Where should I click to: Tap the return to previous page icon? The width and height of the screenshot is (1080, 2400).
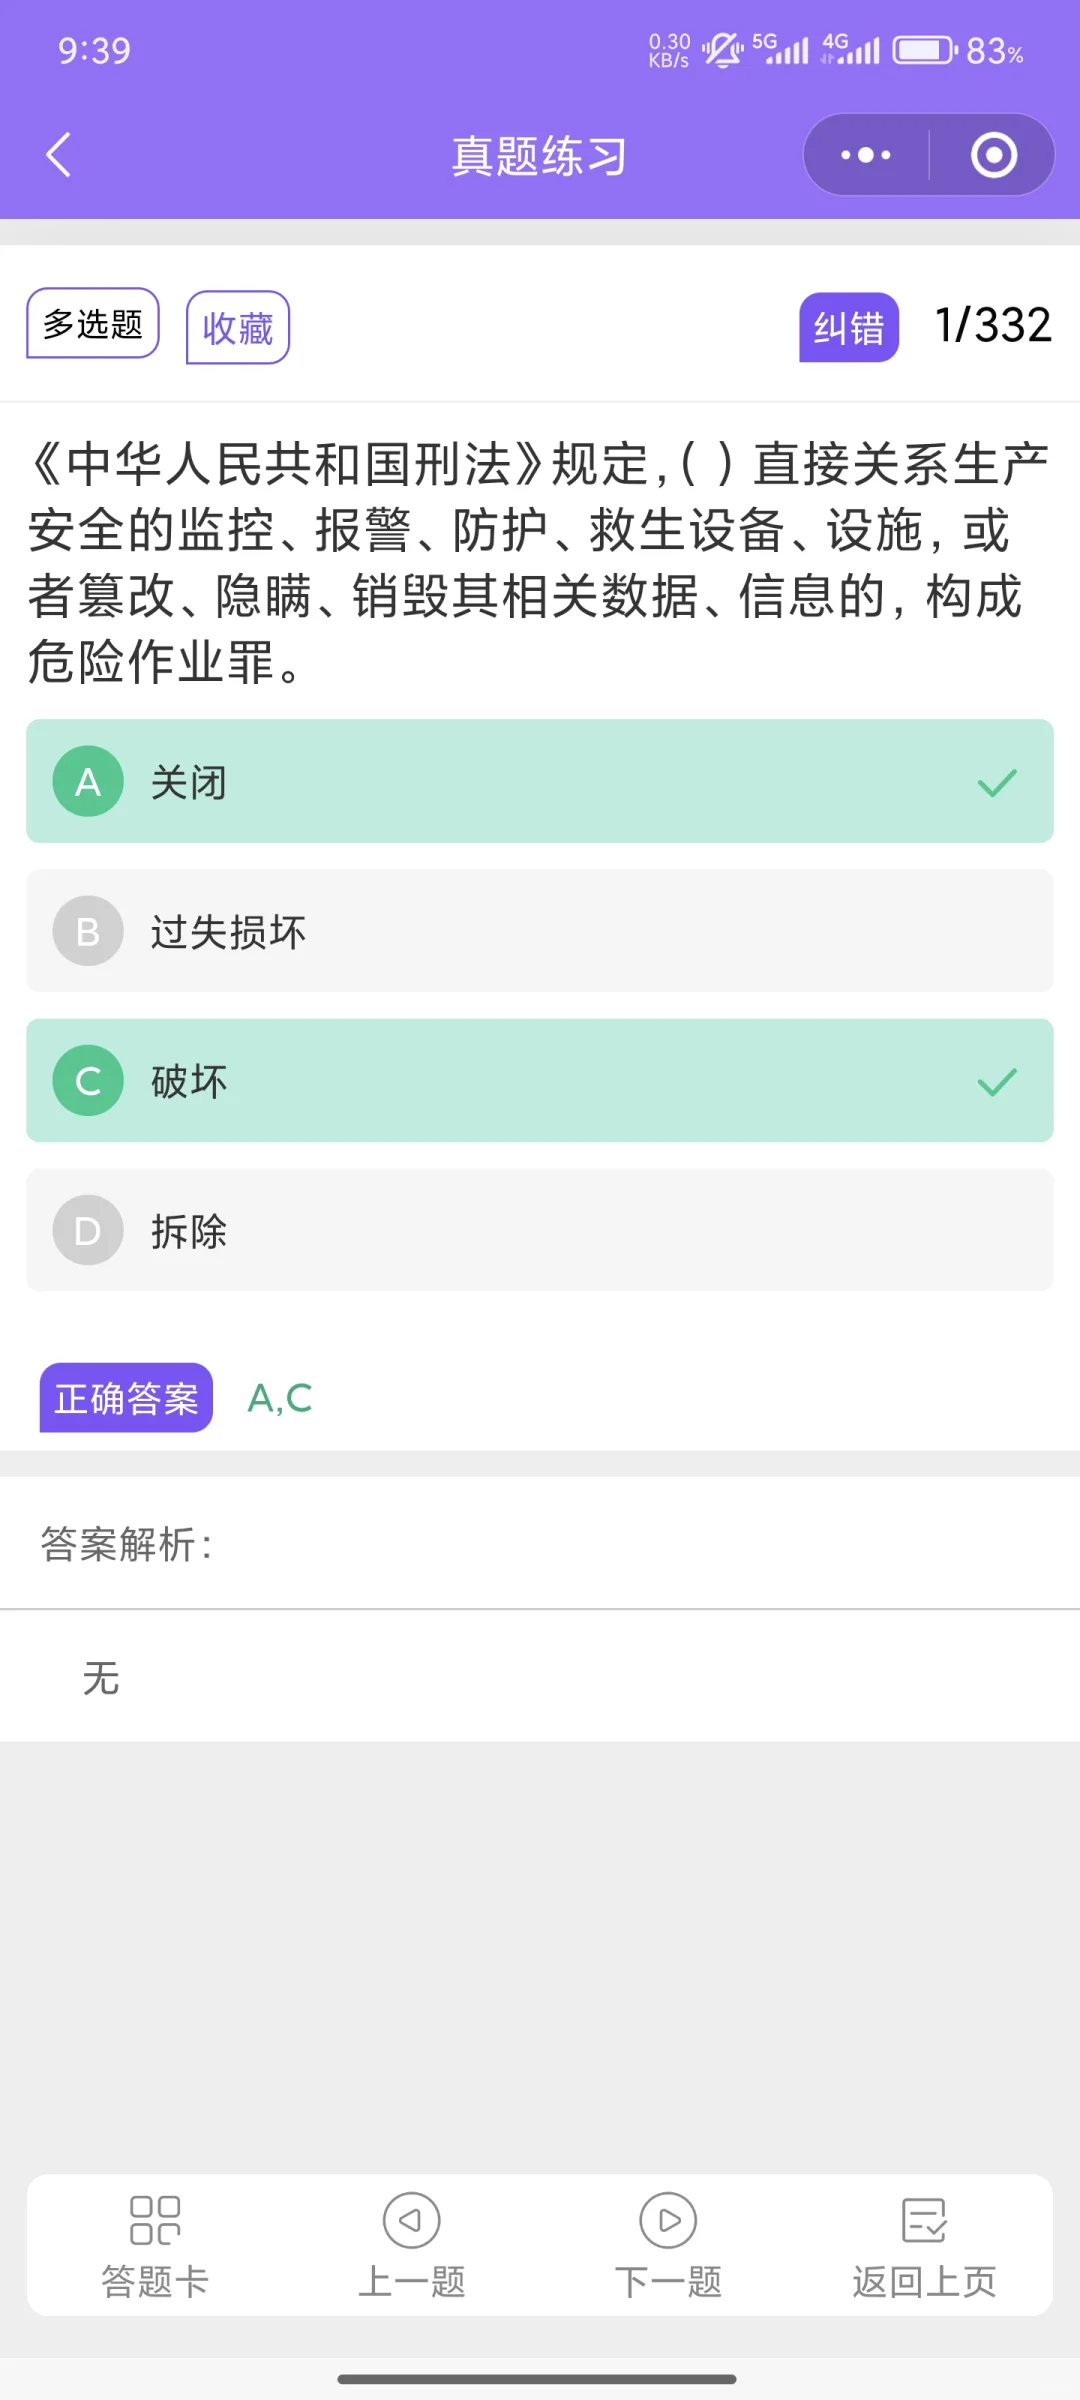point(924,2220)
